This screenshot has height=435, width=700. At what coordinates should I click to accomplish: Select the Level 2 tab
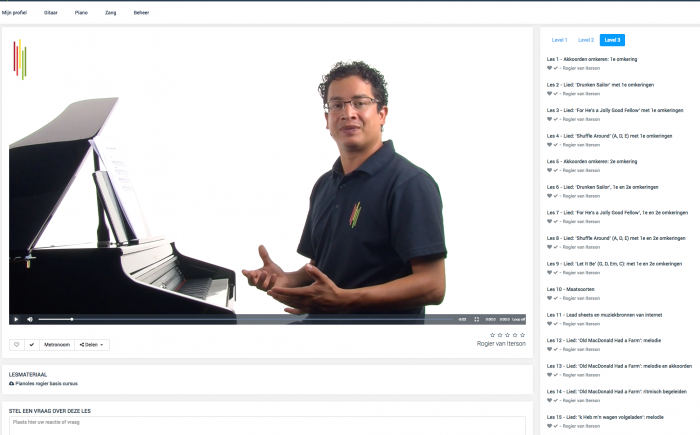(x=585, y=40)
